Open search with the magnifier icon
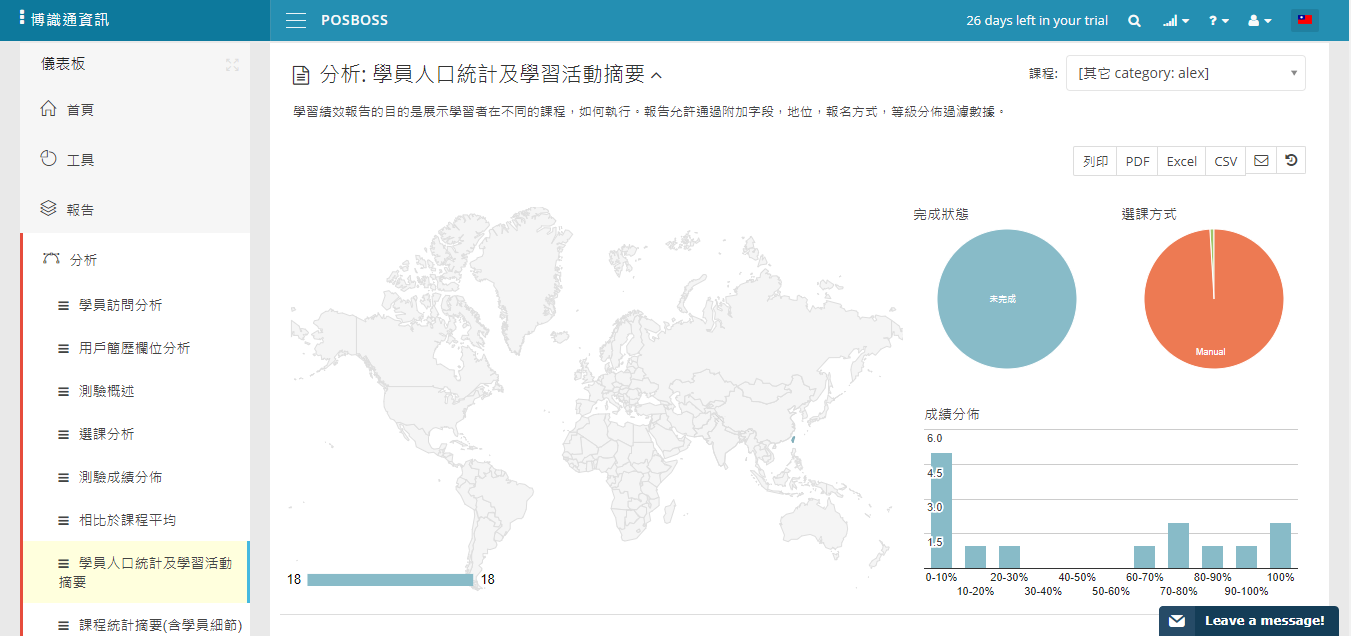1351x636 pixels. coord(1134,21)
